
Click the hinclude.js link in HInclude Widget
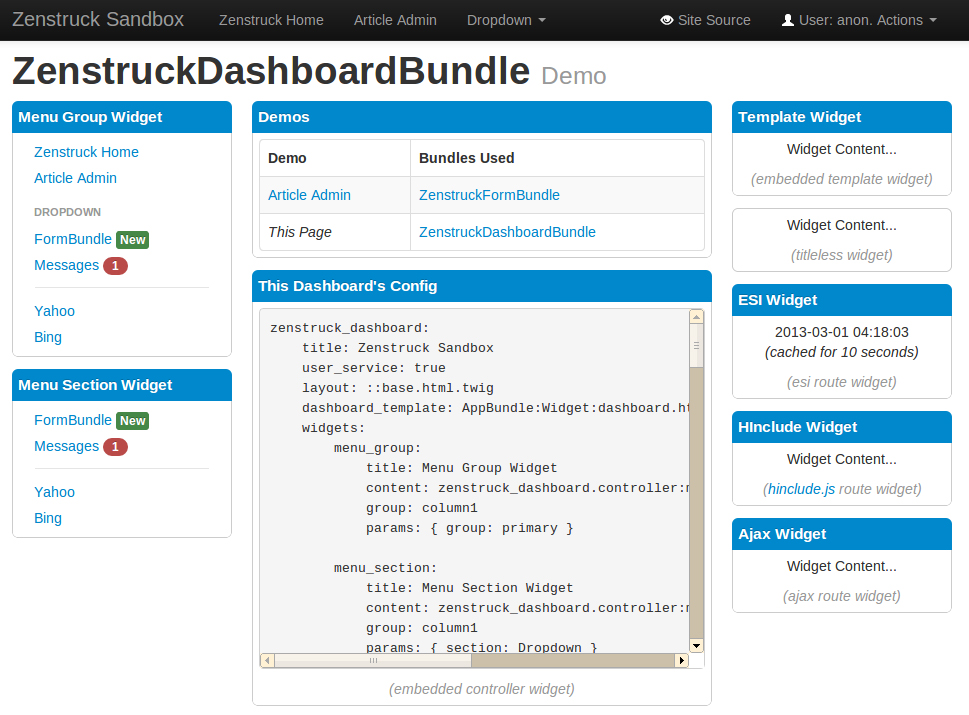(x=802, y=489)
